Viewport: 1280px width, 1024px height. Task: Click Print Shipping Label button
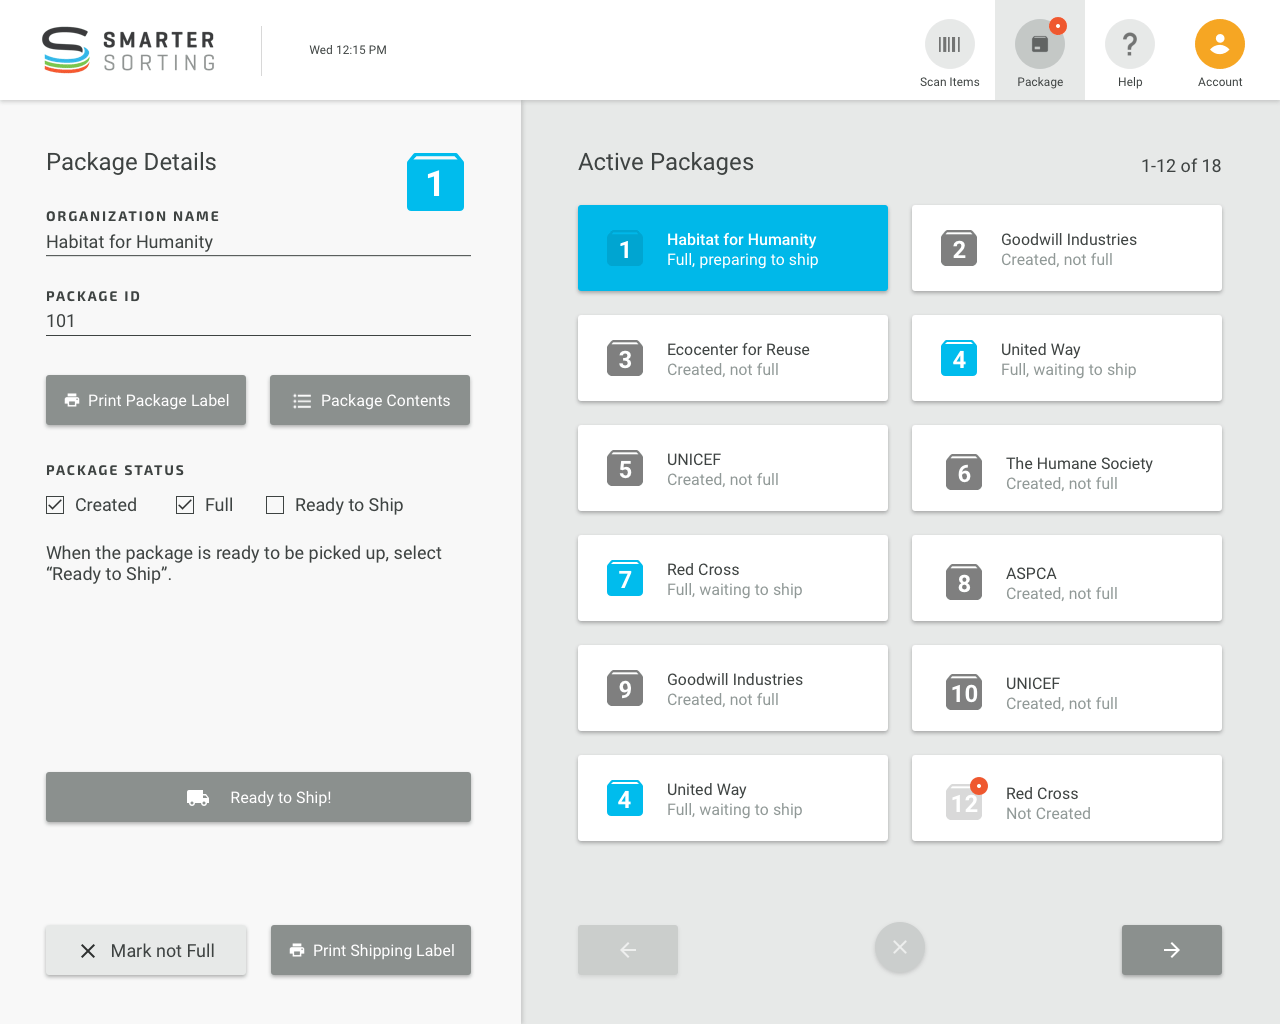371,950
